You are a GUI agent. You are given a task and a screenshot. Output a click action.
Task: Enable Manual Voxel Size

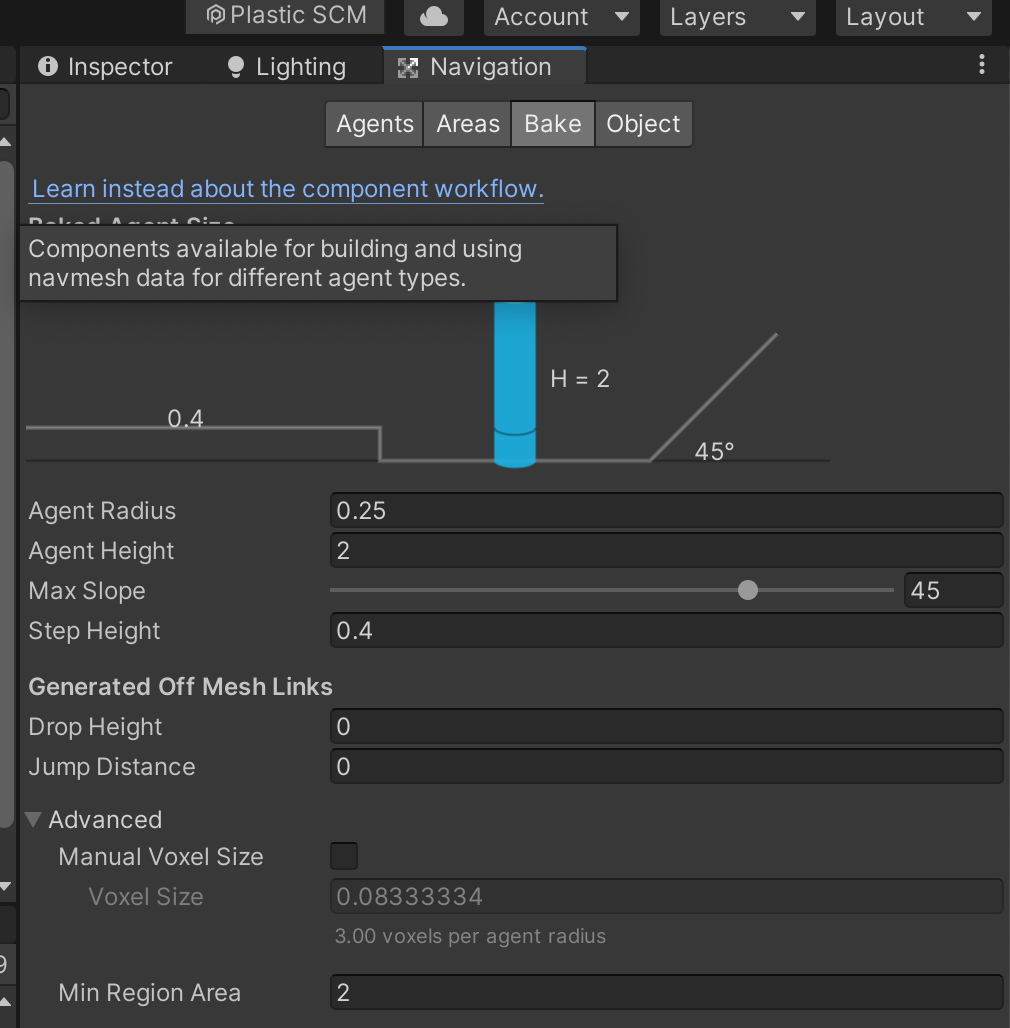(344, 856)
